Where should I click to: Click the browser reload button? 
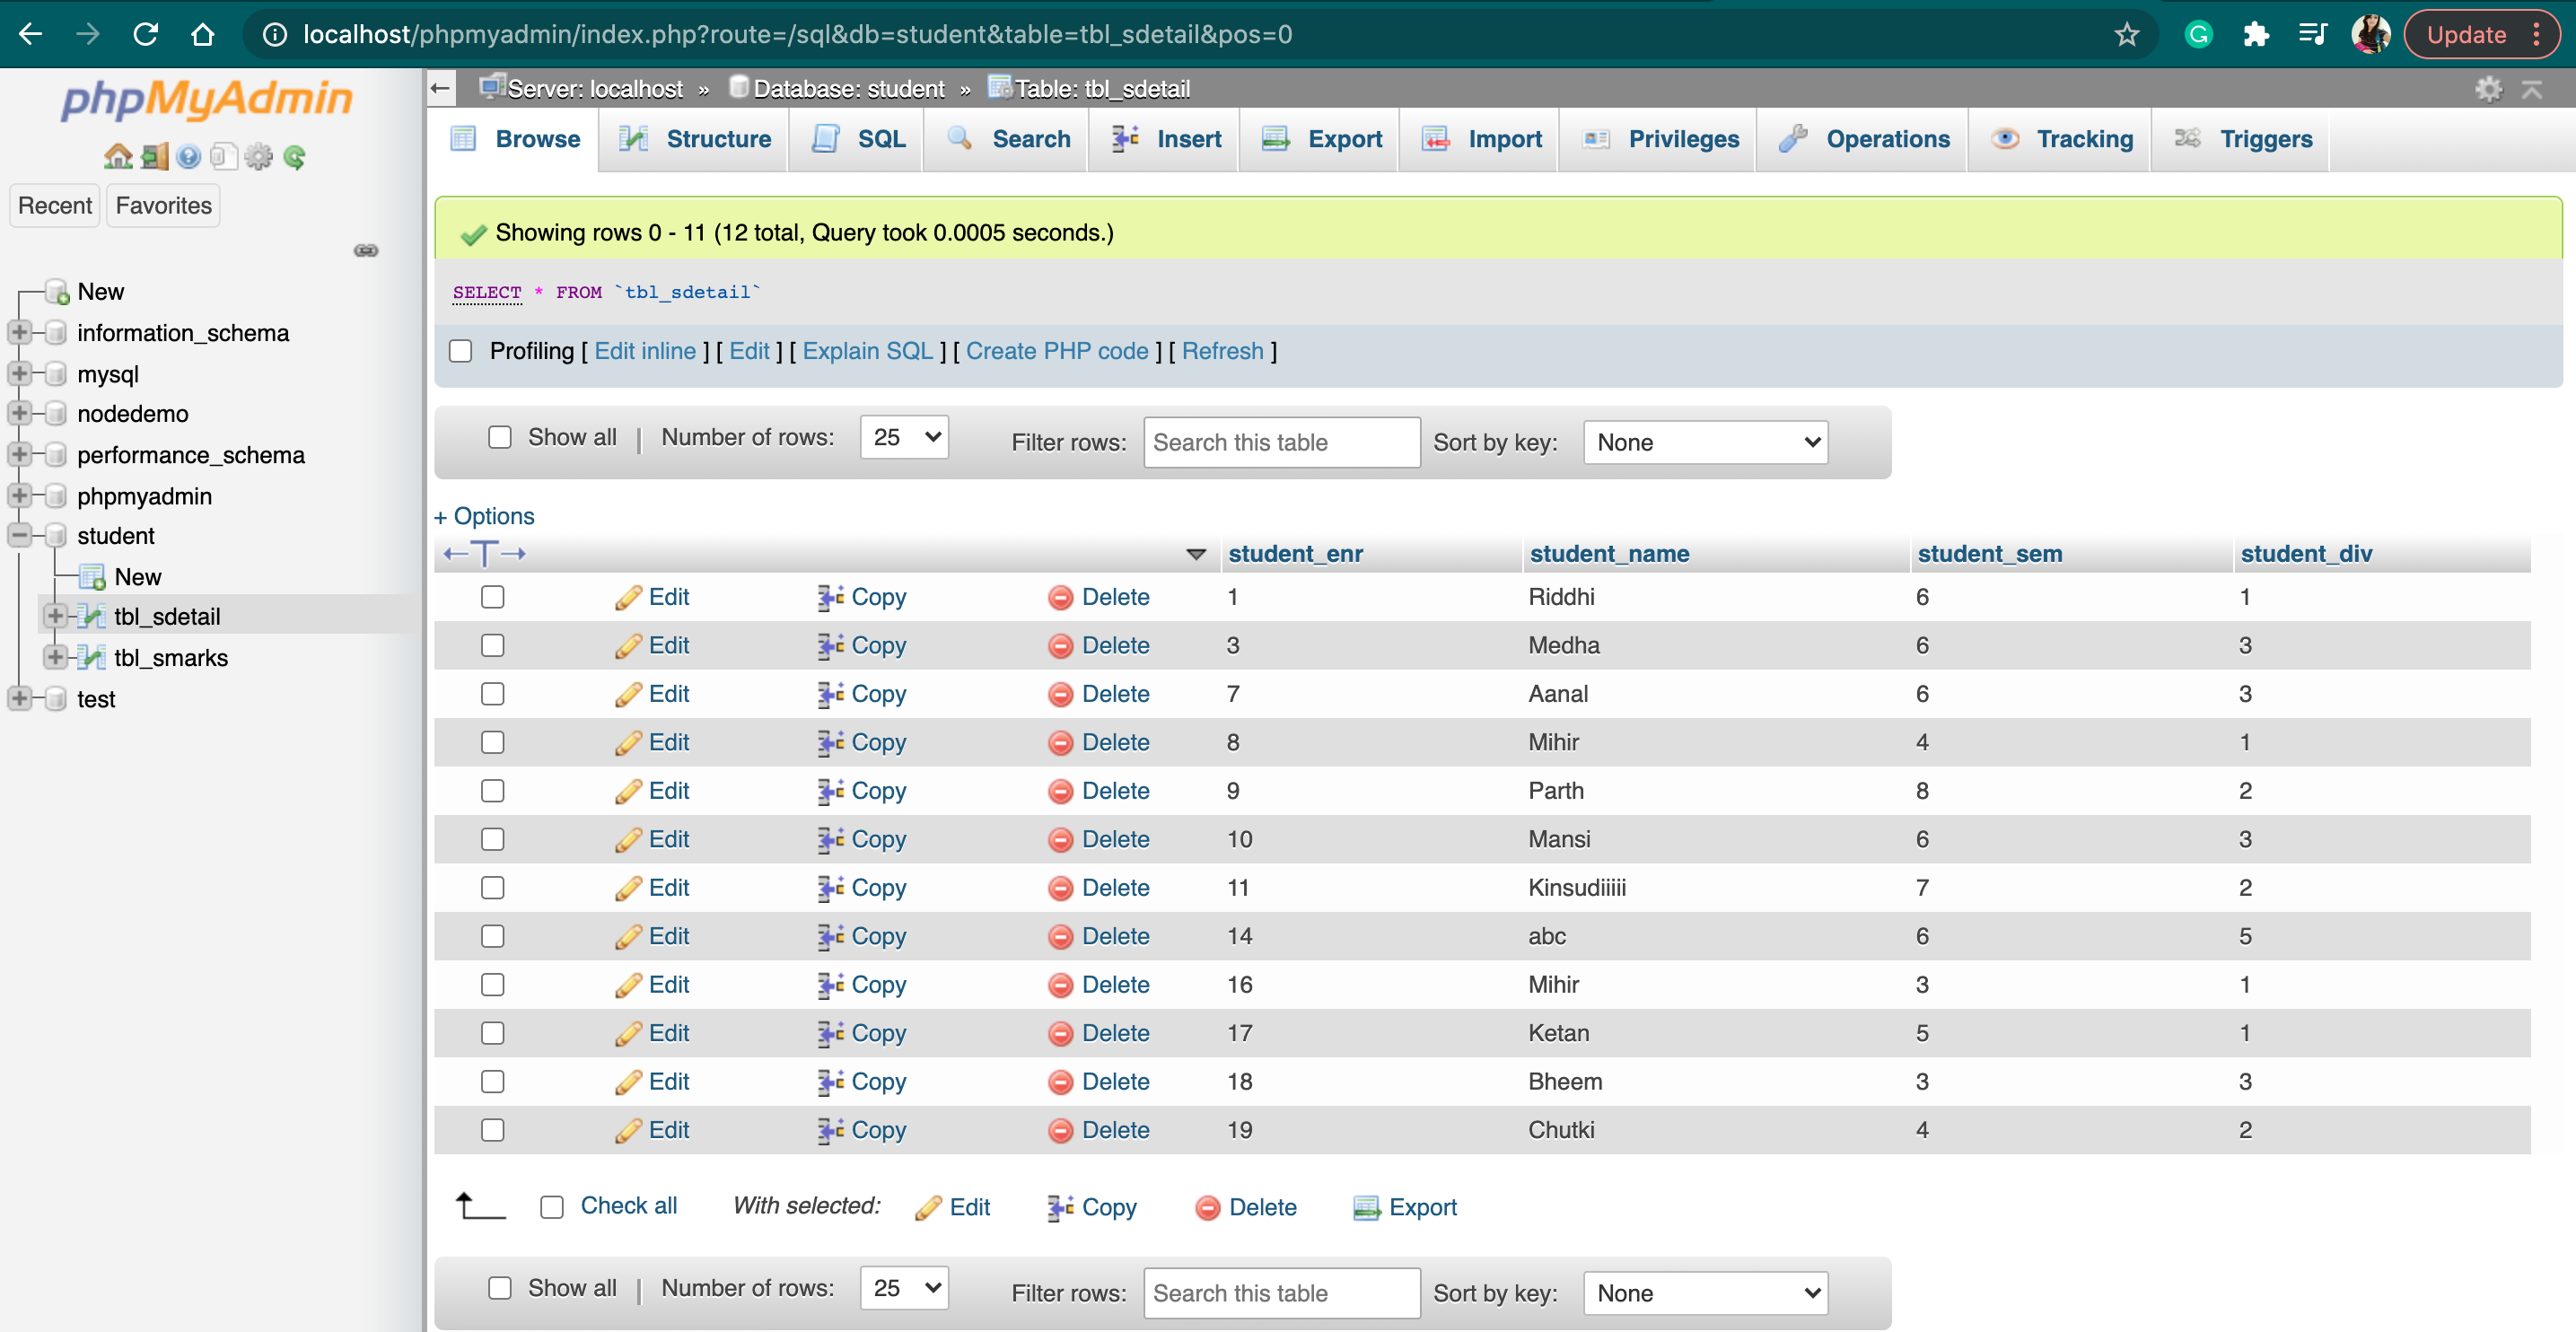pyautogui.click(x=146, y=35)
